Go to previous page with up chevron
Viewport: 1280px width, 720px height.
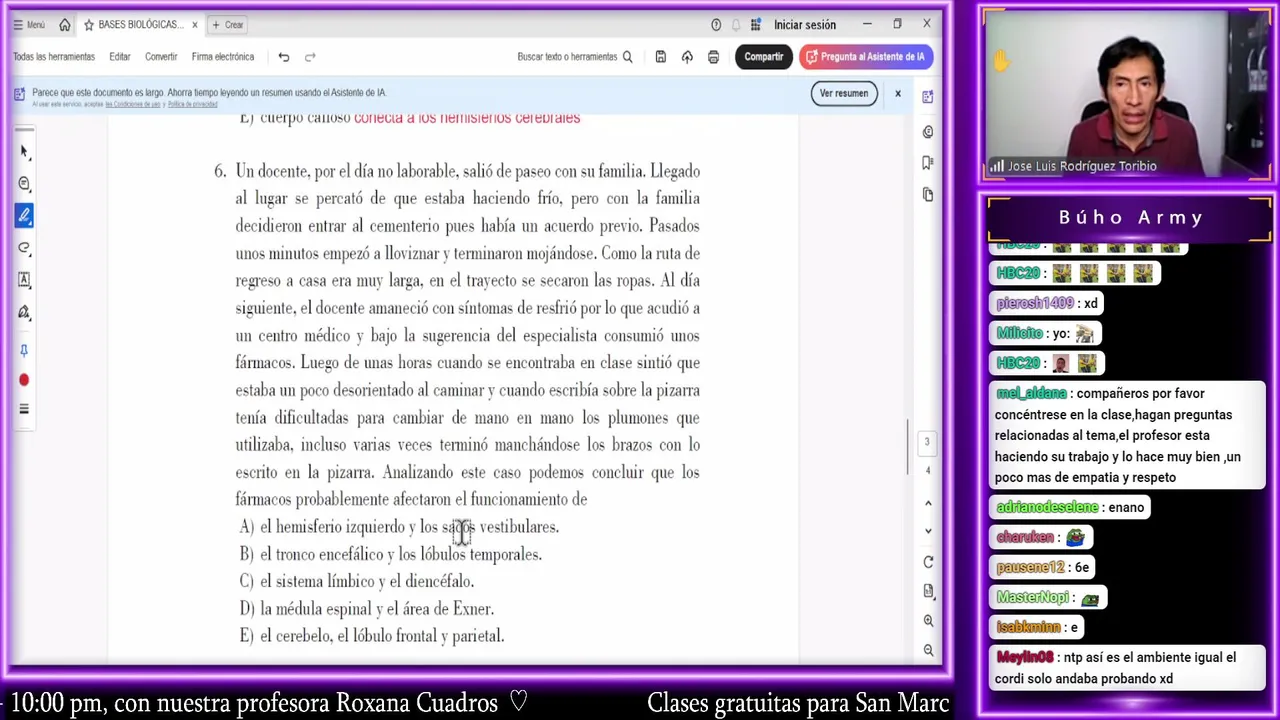coord(928,503)
